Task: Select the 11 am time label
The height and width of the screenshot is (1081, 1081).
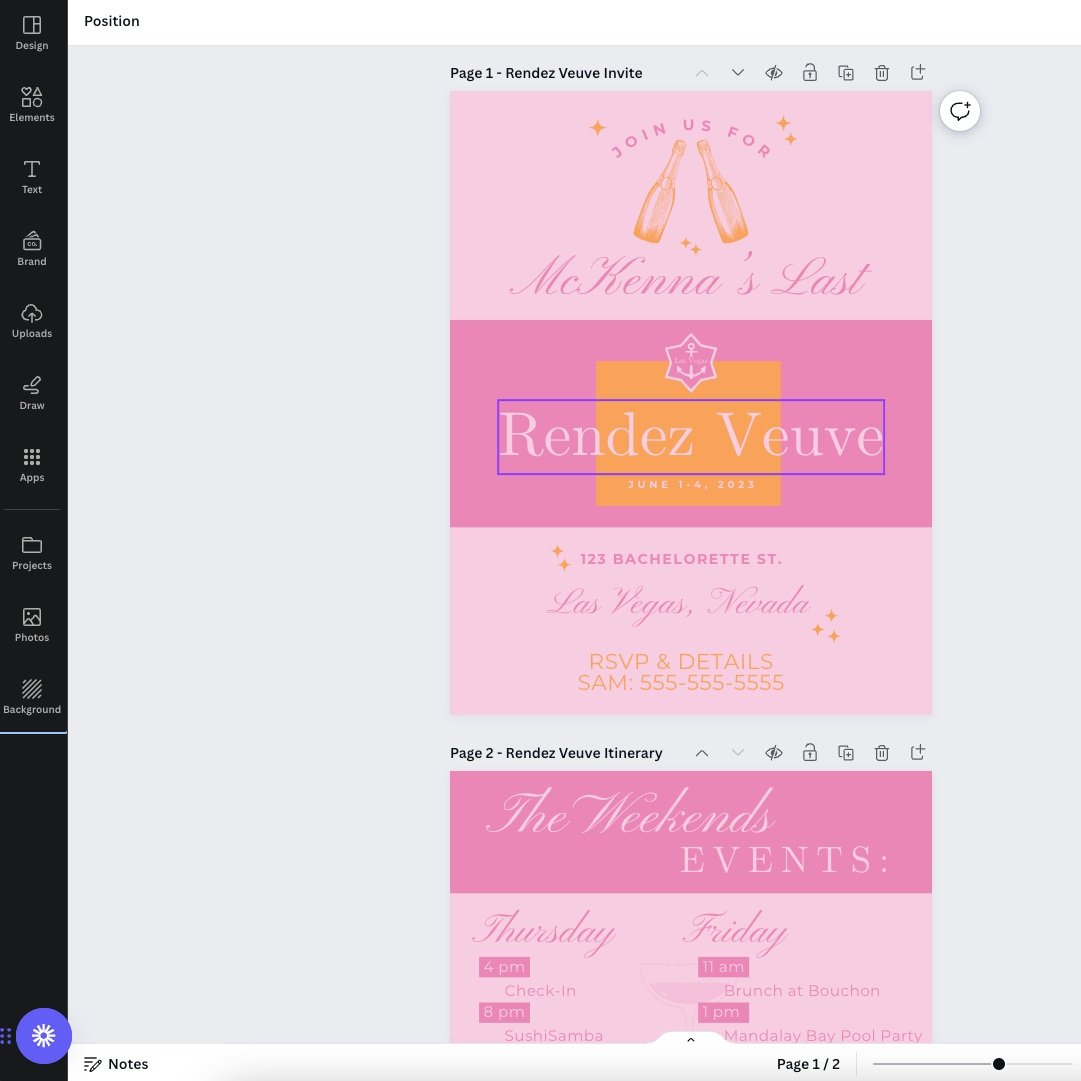Action: 723,967
